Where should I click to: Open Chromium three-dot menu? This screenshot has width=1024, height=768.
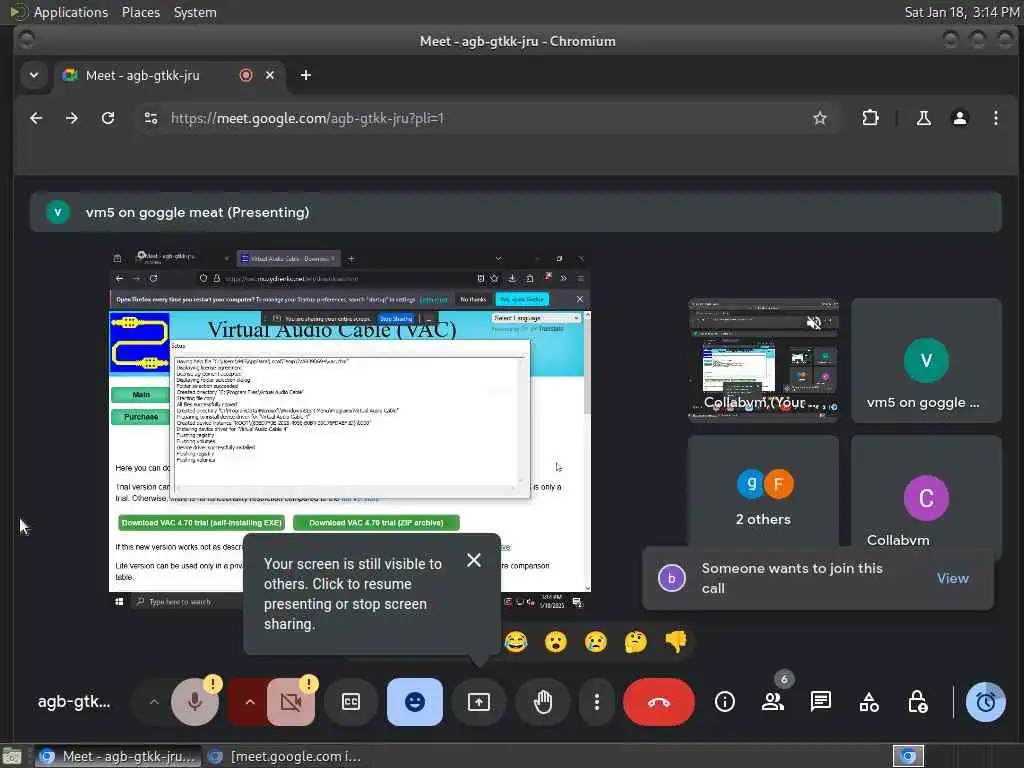point(995,118)
